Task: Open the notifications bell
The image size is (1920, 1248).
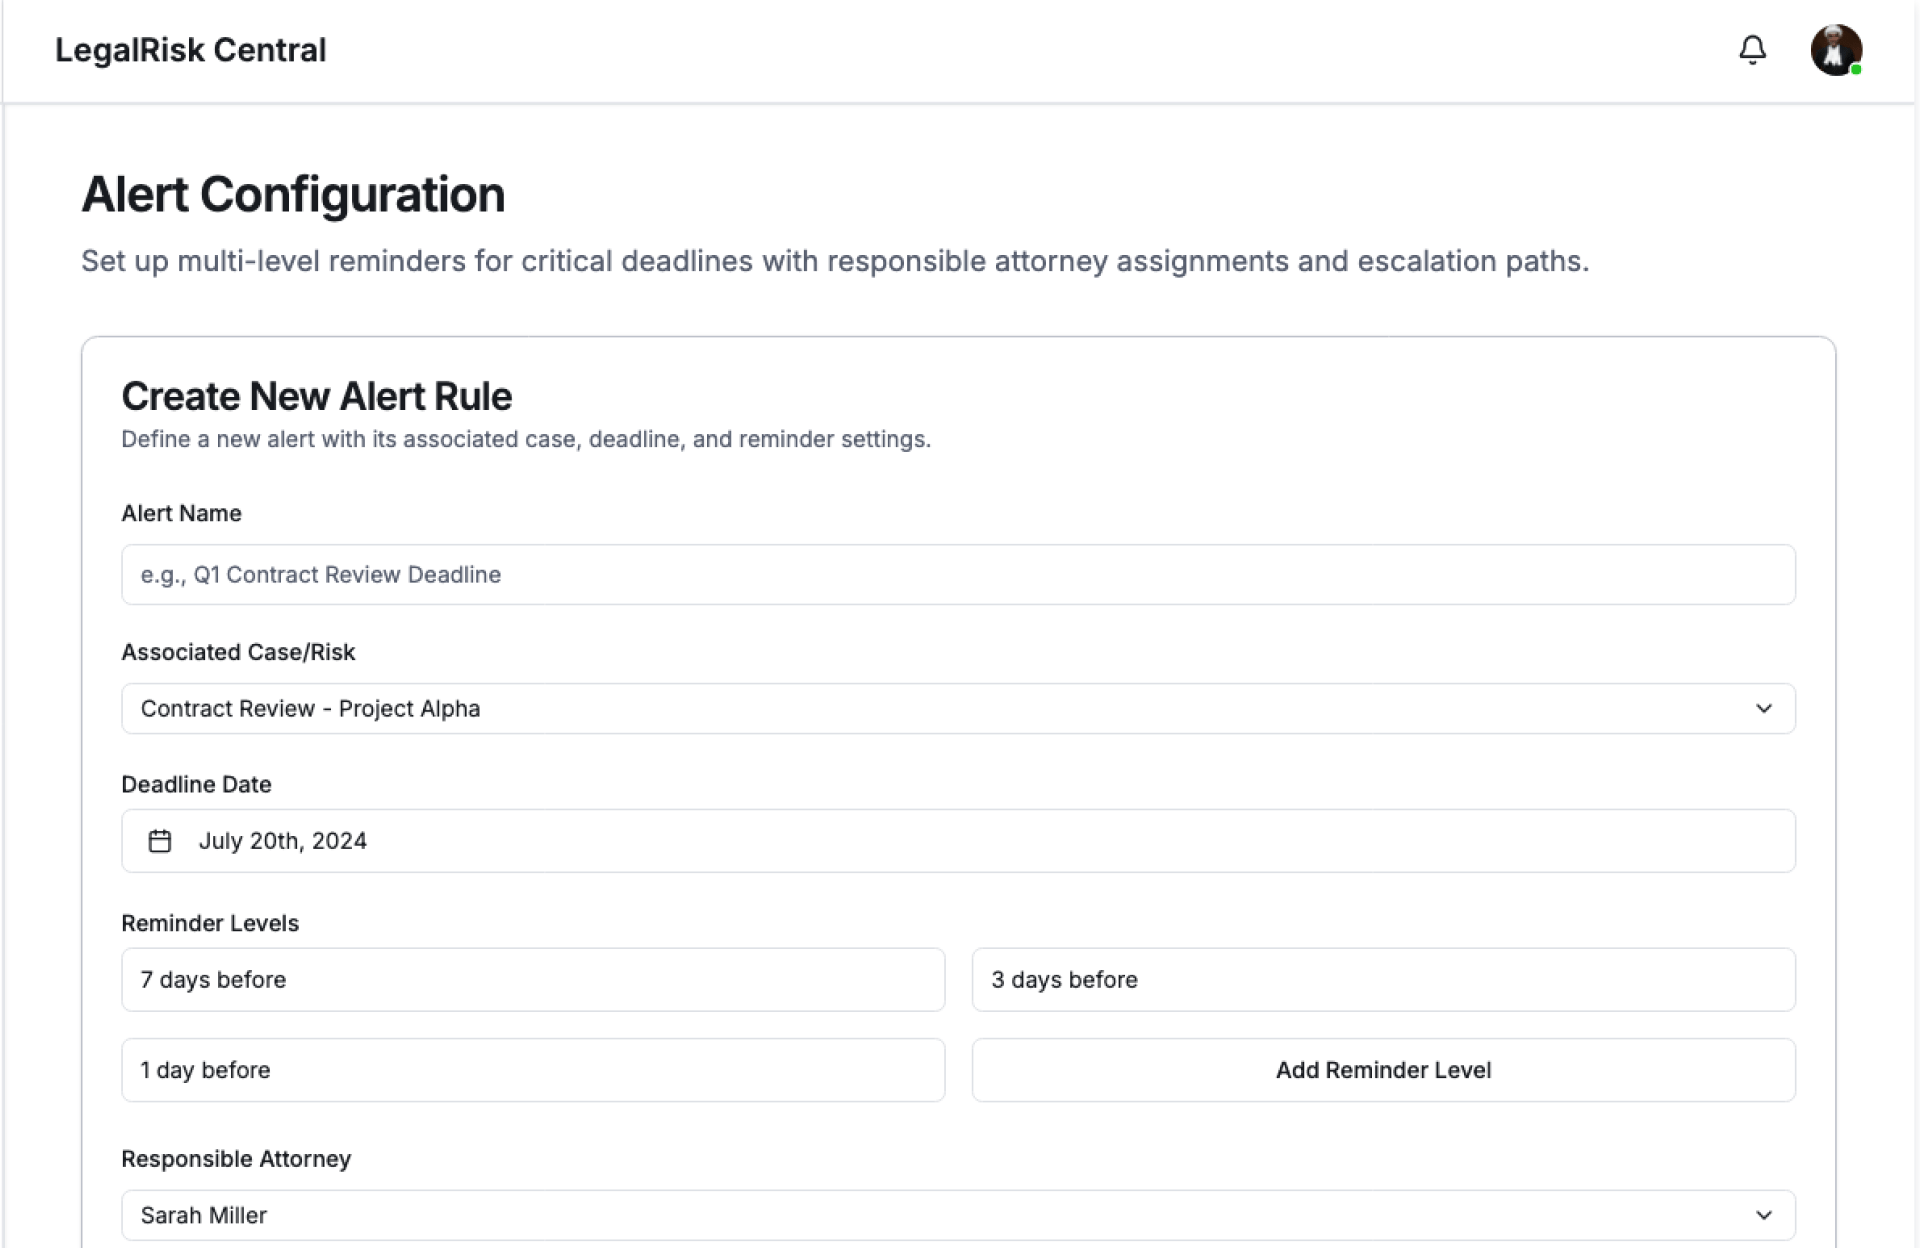Action: click(x=1752, y=50)
